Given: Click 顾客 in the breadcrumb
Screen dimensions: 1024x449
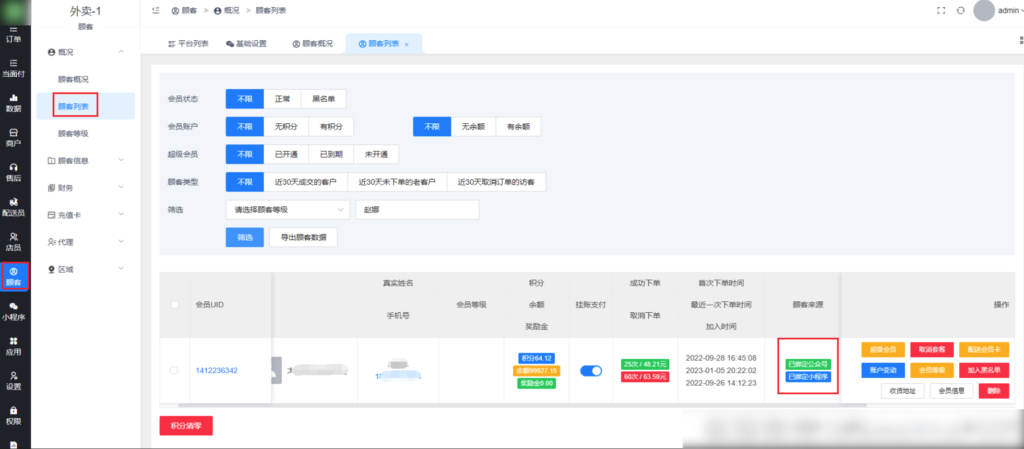Looking at the screenshot, I should (184, 10).
